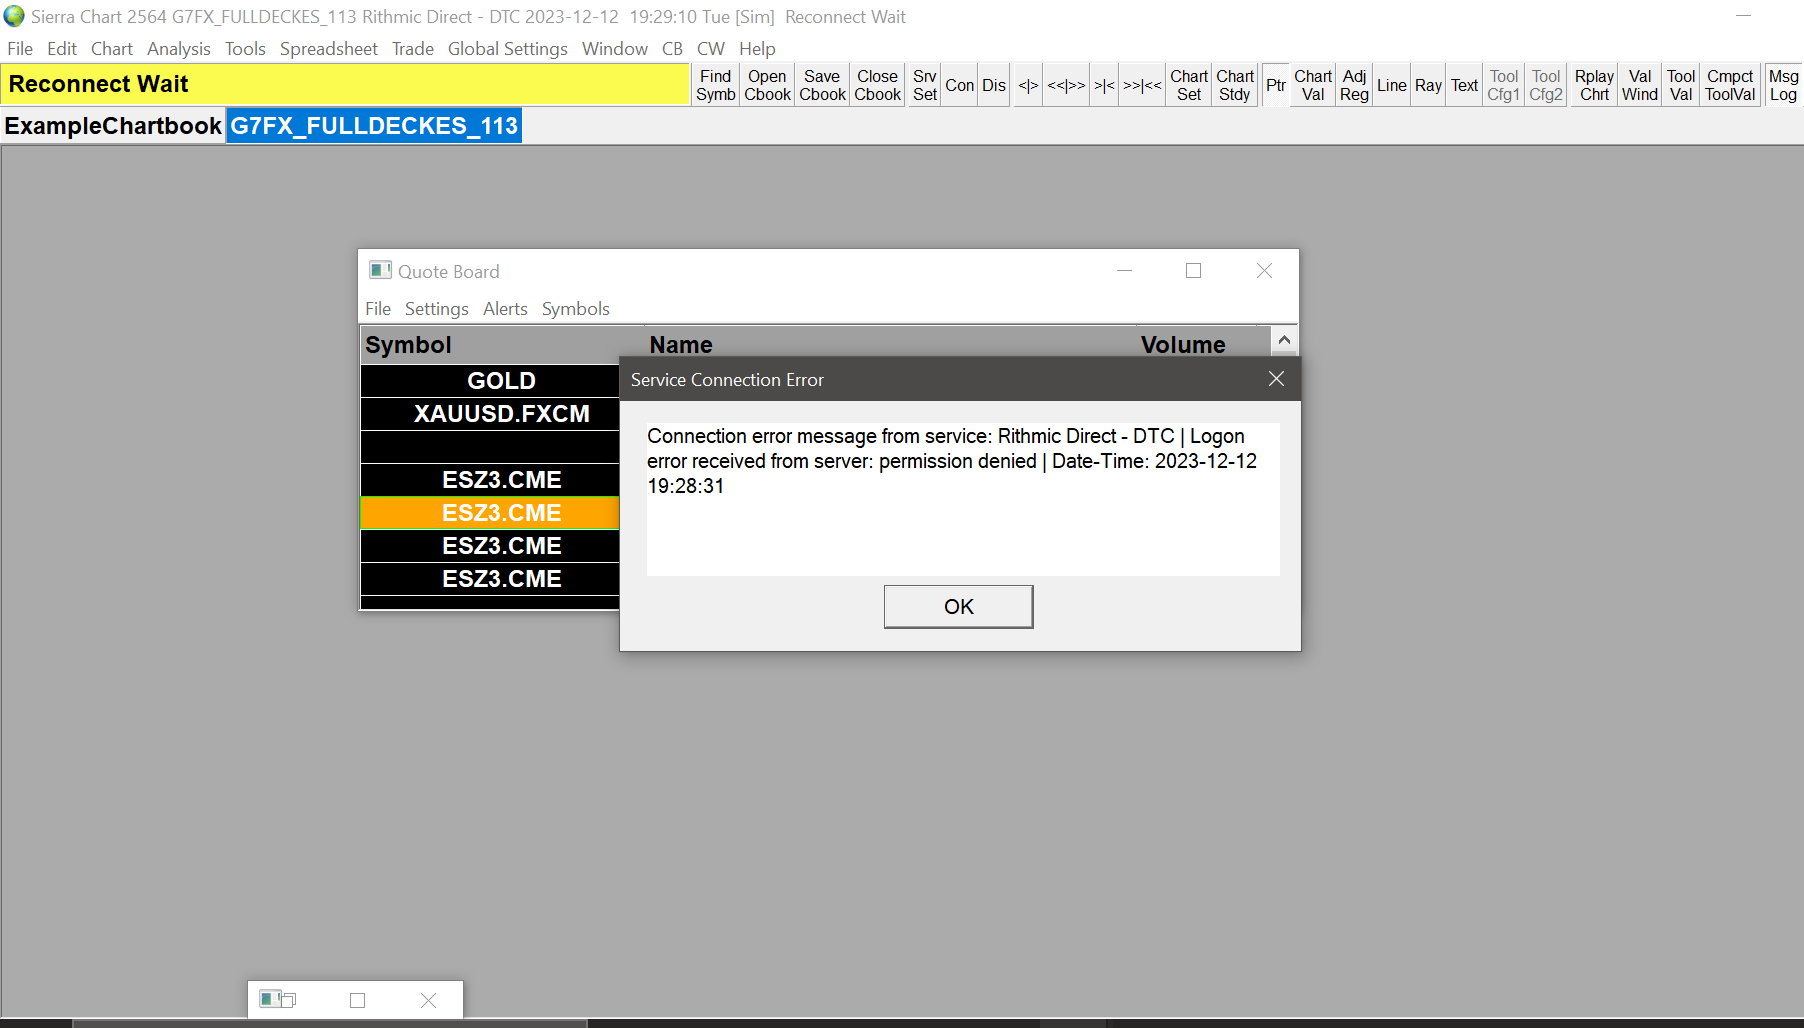Screen dimensions: 1804x1028
Task: Open the Tools menu
Action: tap(245, 49)
